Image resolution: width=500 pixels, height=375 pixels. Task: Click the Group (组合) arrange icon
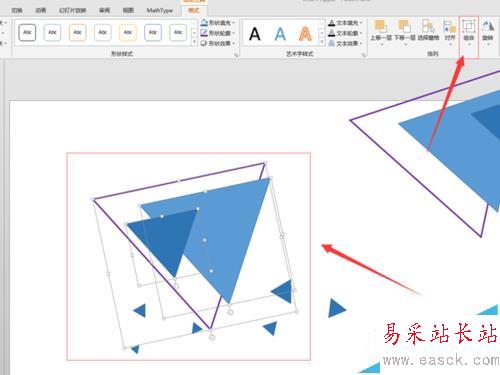tap(469, 26)
